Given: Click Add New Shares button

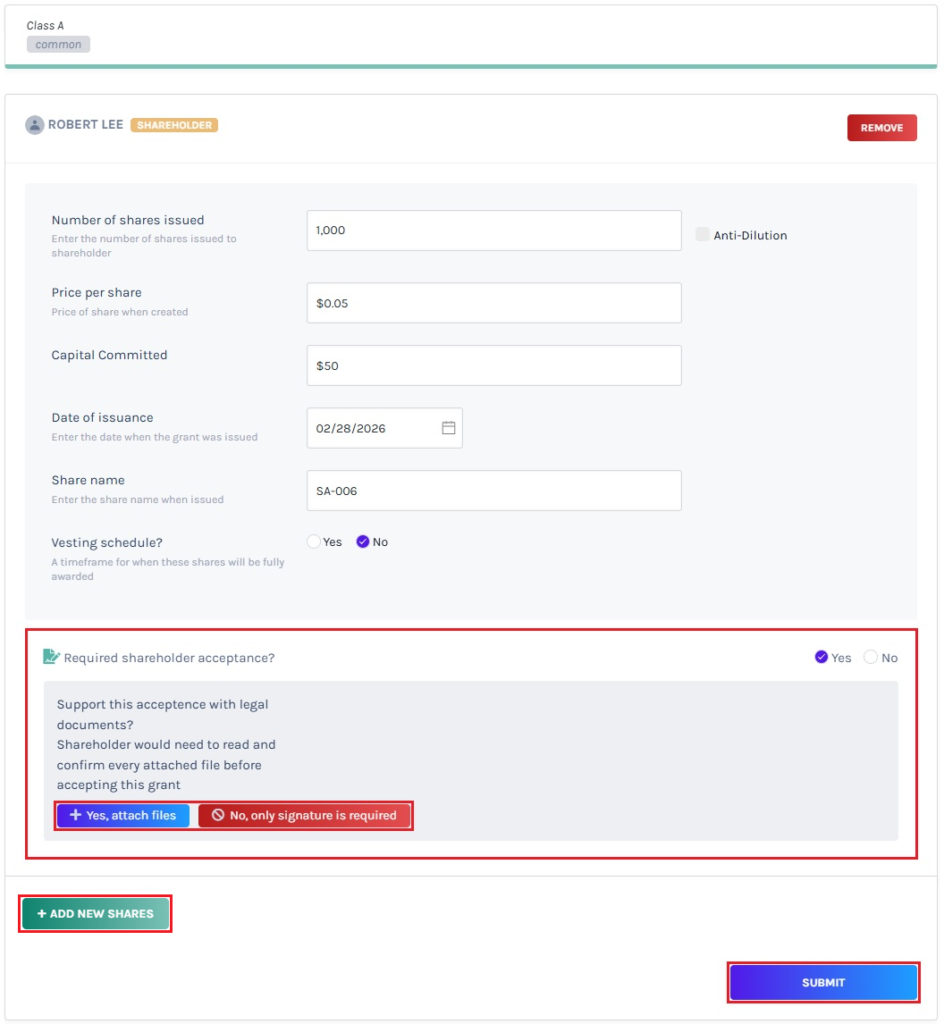Looking at the screenshot, I should [95, 914].
